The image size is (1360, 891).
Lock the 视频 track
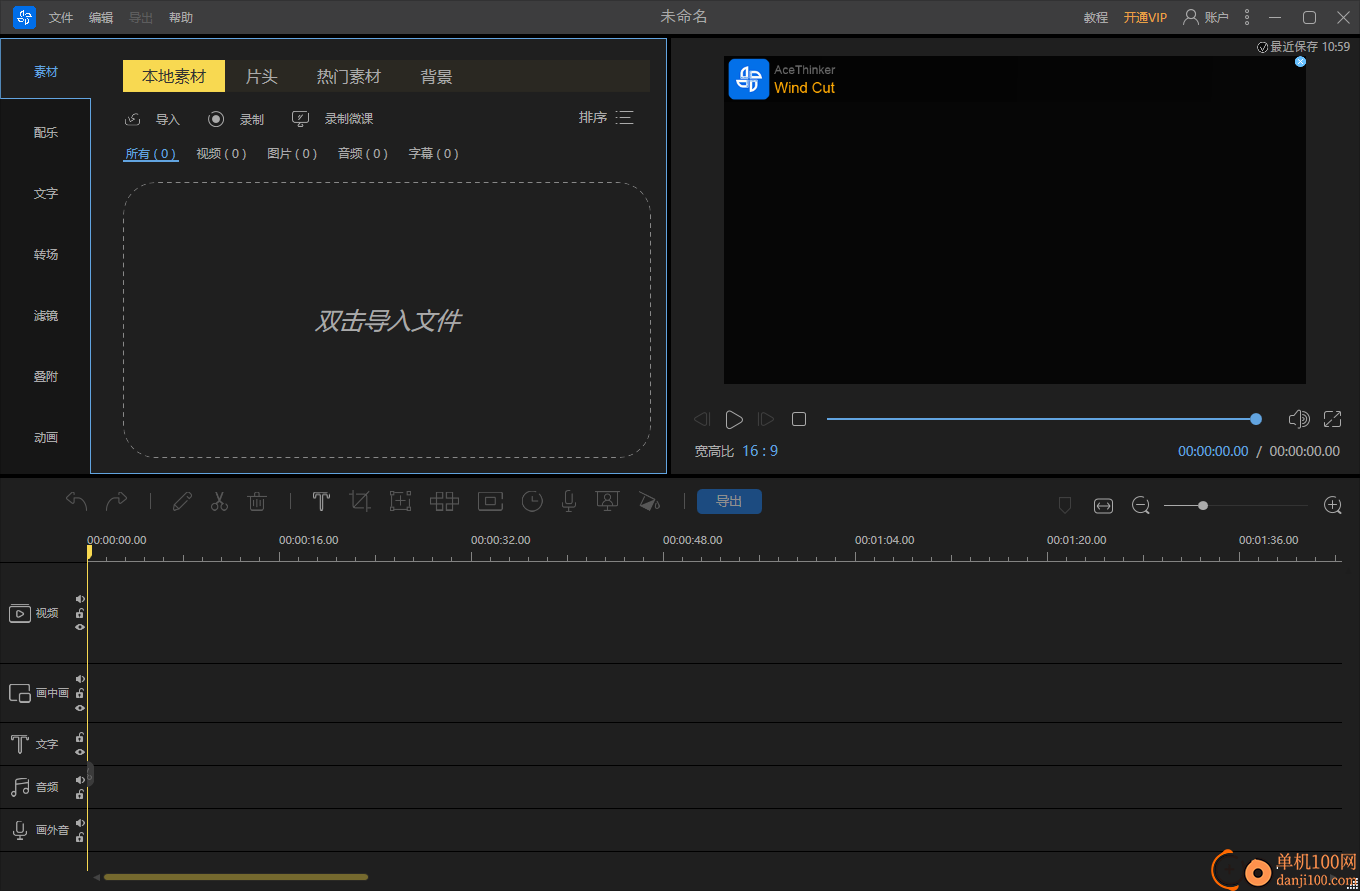point(80,613)
